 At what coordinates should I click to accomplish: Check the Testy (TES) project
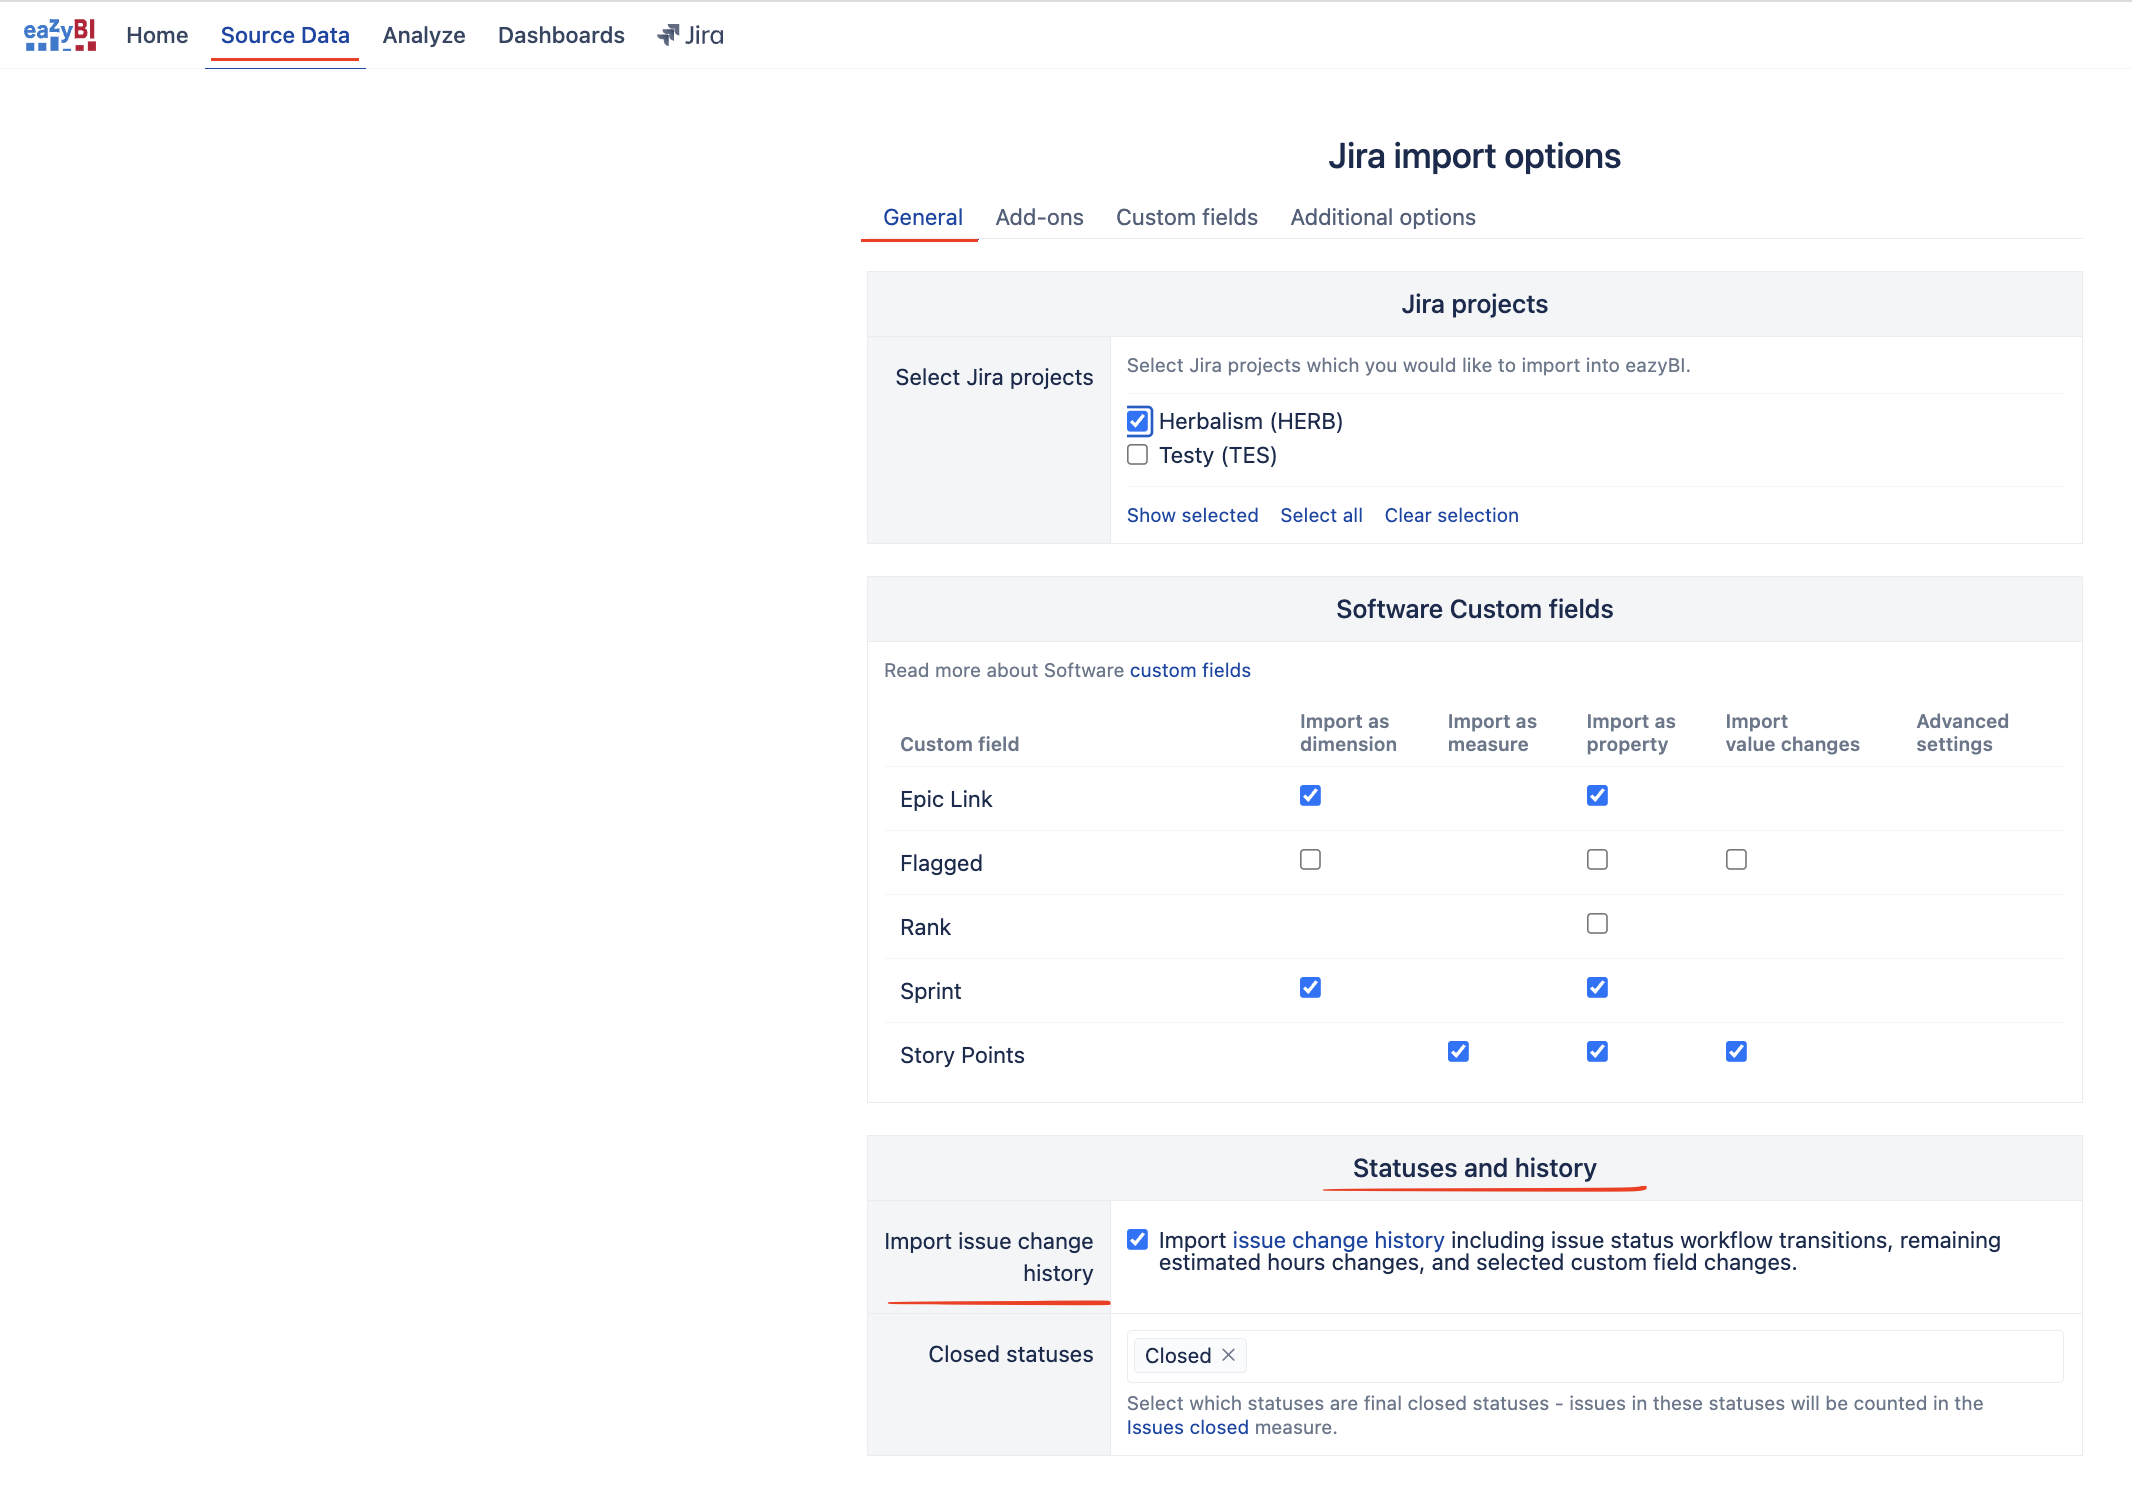(x=1138, y=455)
